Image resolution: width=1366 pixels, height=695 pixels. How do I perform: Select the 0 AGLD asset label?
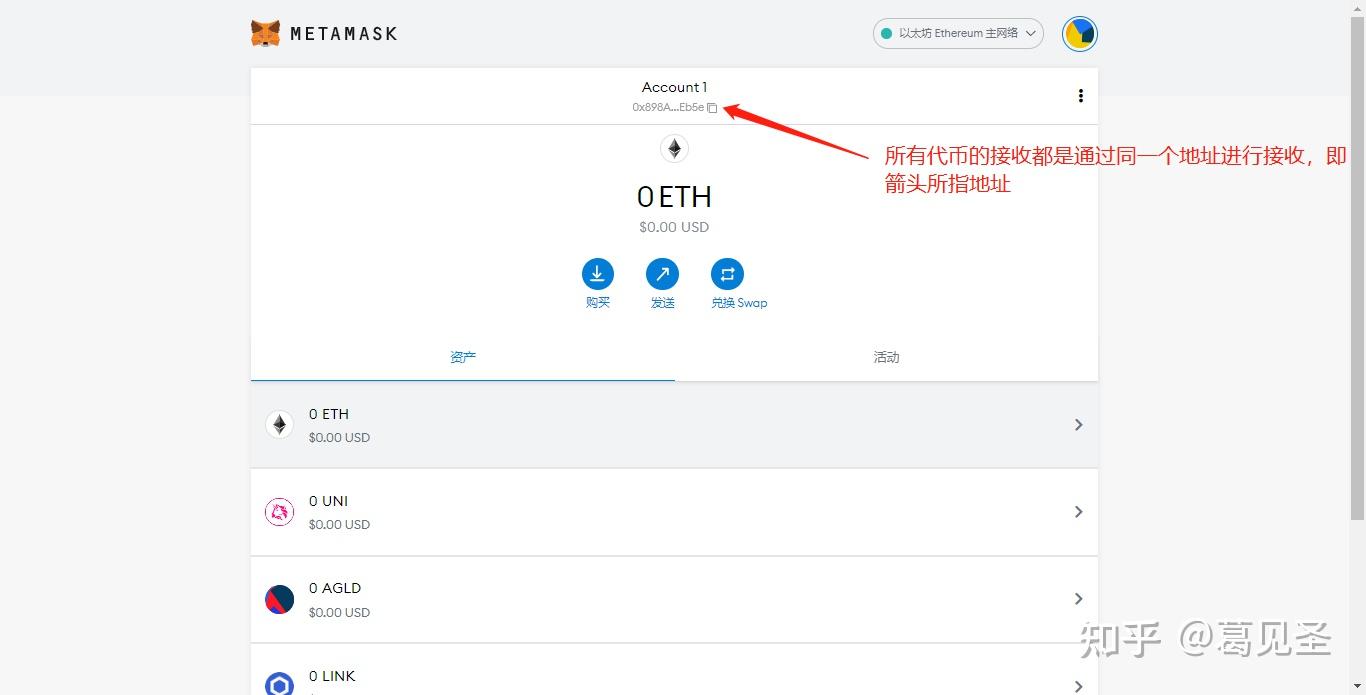pyautogui.click(x=335, y=588)
